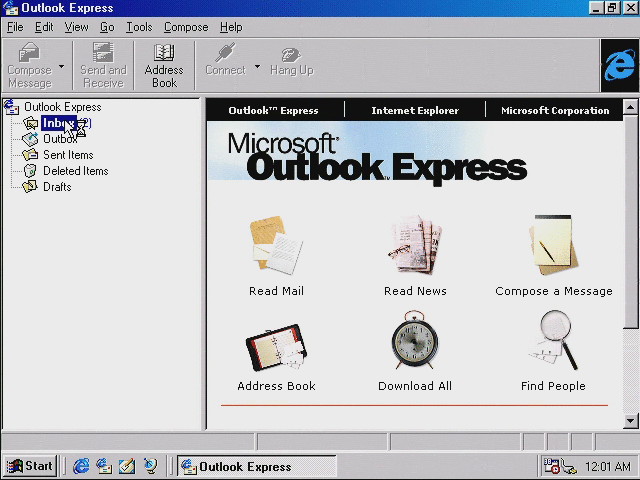This screenshot has height=480, width=640.
Task: Click the Compose a Message notepad icon
Action: pos(553,245)
